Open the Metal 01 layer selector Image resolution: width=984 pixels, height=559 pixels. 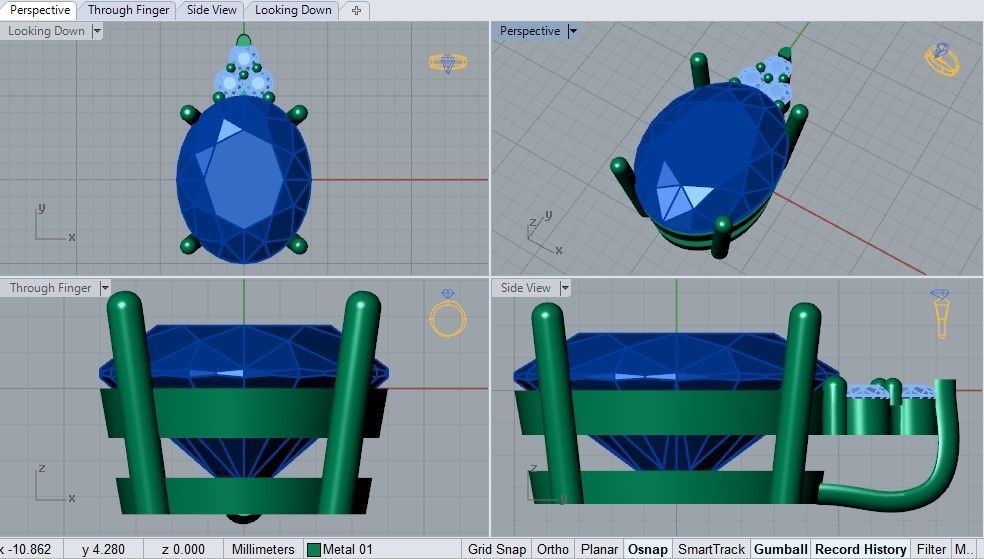[x=382, y=550]
